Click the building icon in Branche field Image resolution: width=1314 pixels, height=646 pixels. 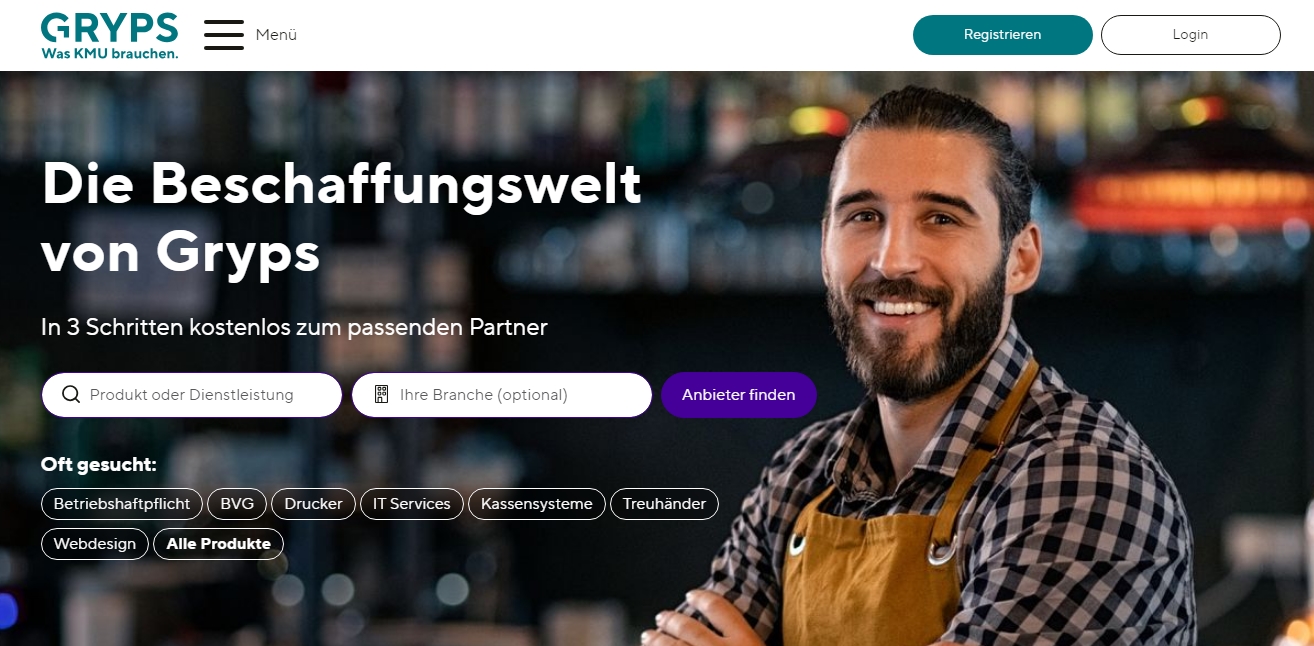(x=381, y=394)
